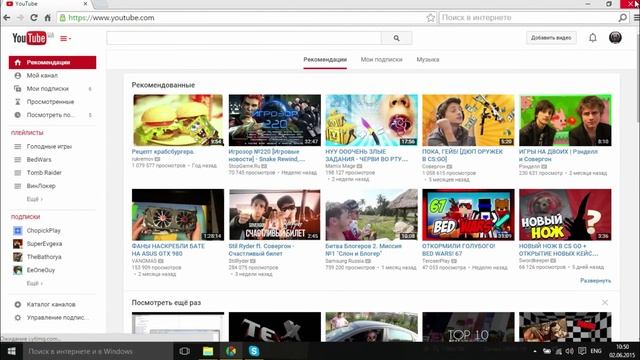Switch ENG input language indicator
Screen dimensions: 640x360
pyautogui.click(x=596, y=351)
